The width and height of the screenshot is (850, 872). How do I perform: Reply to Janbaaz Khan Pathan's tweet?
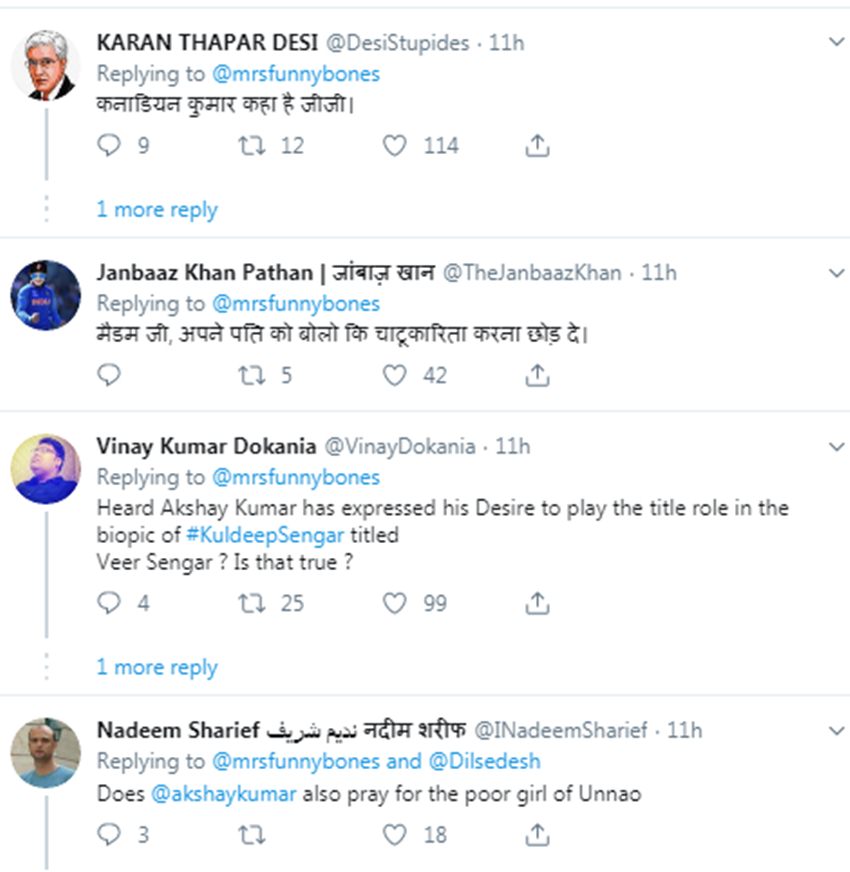(109, 375)
